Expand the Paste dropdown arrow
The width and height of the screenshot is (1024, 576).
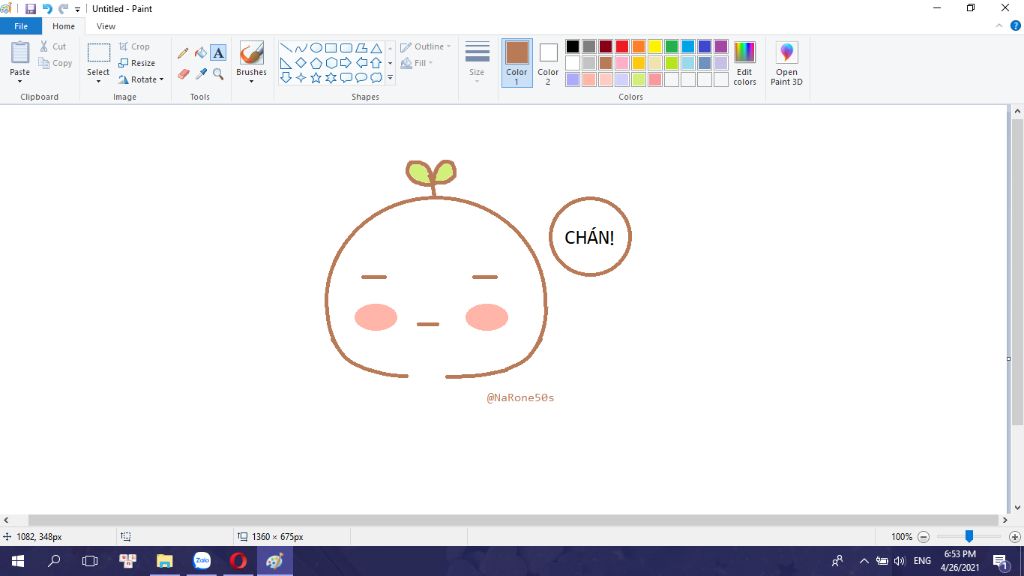tap(20, 82)
